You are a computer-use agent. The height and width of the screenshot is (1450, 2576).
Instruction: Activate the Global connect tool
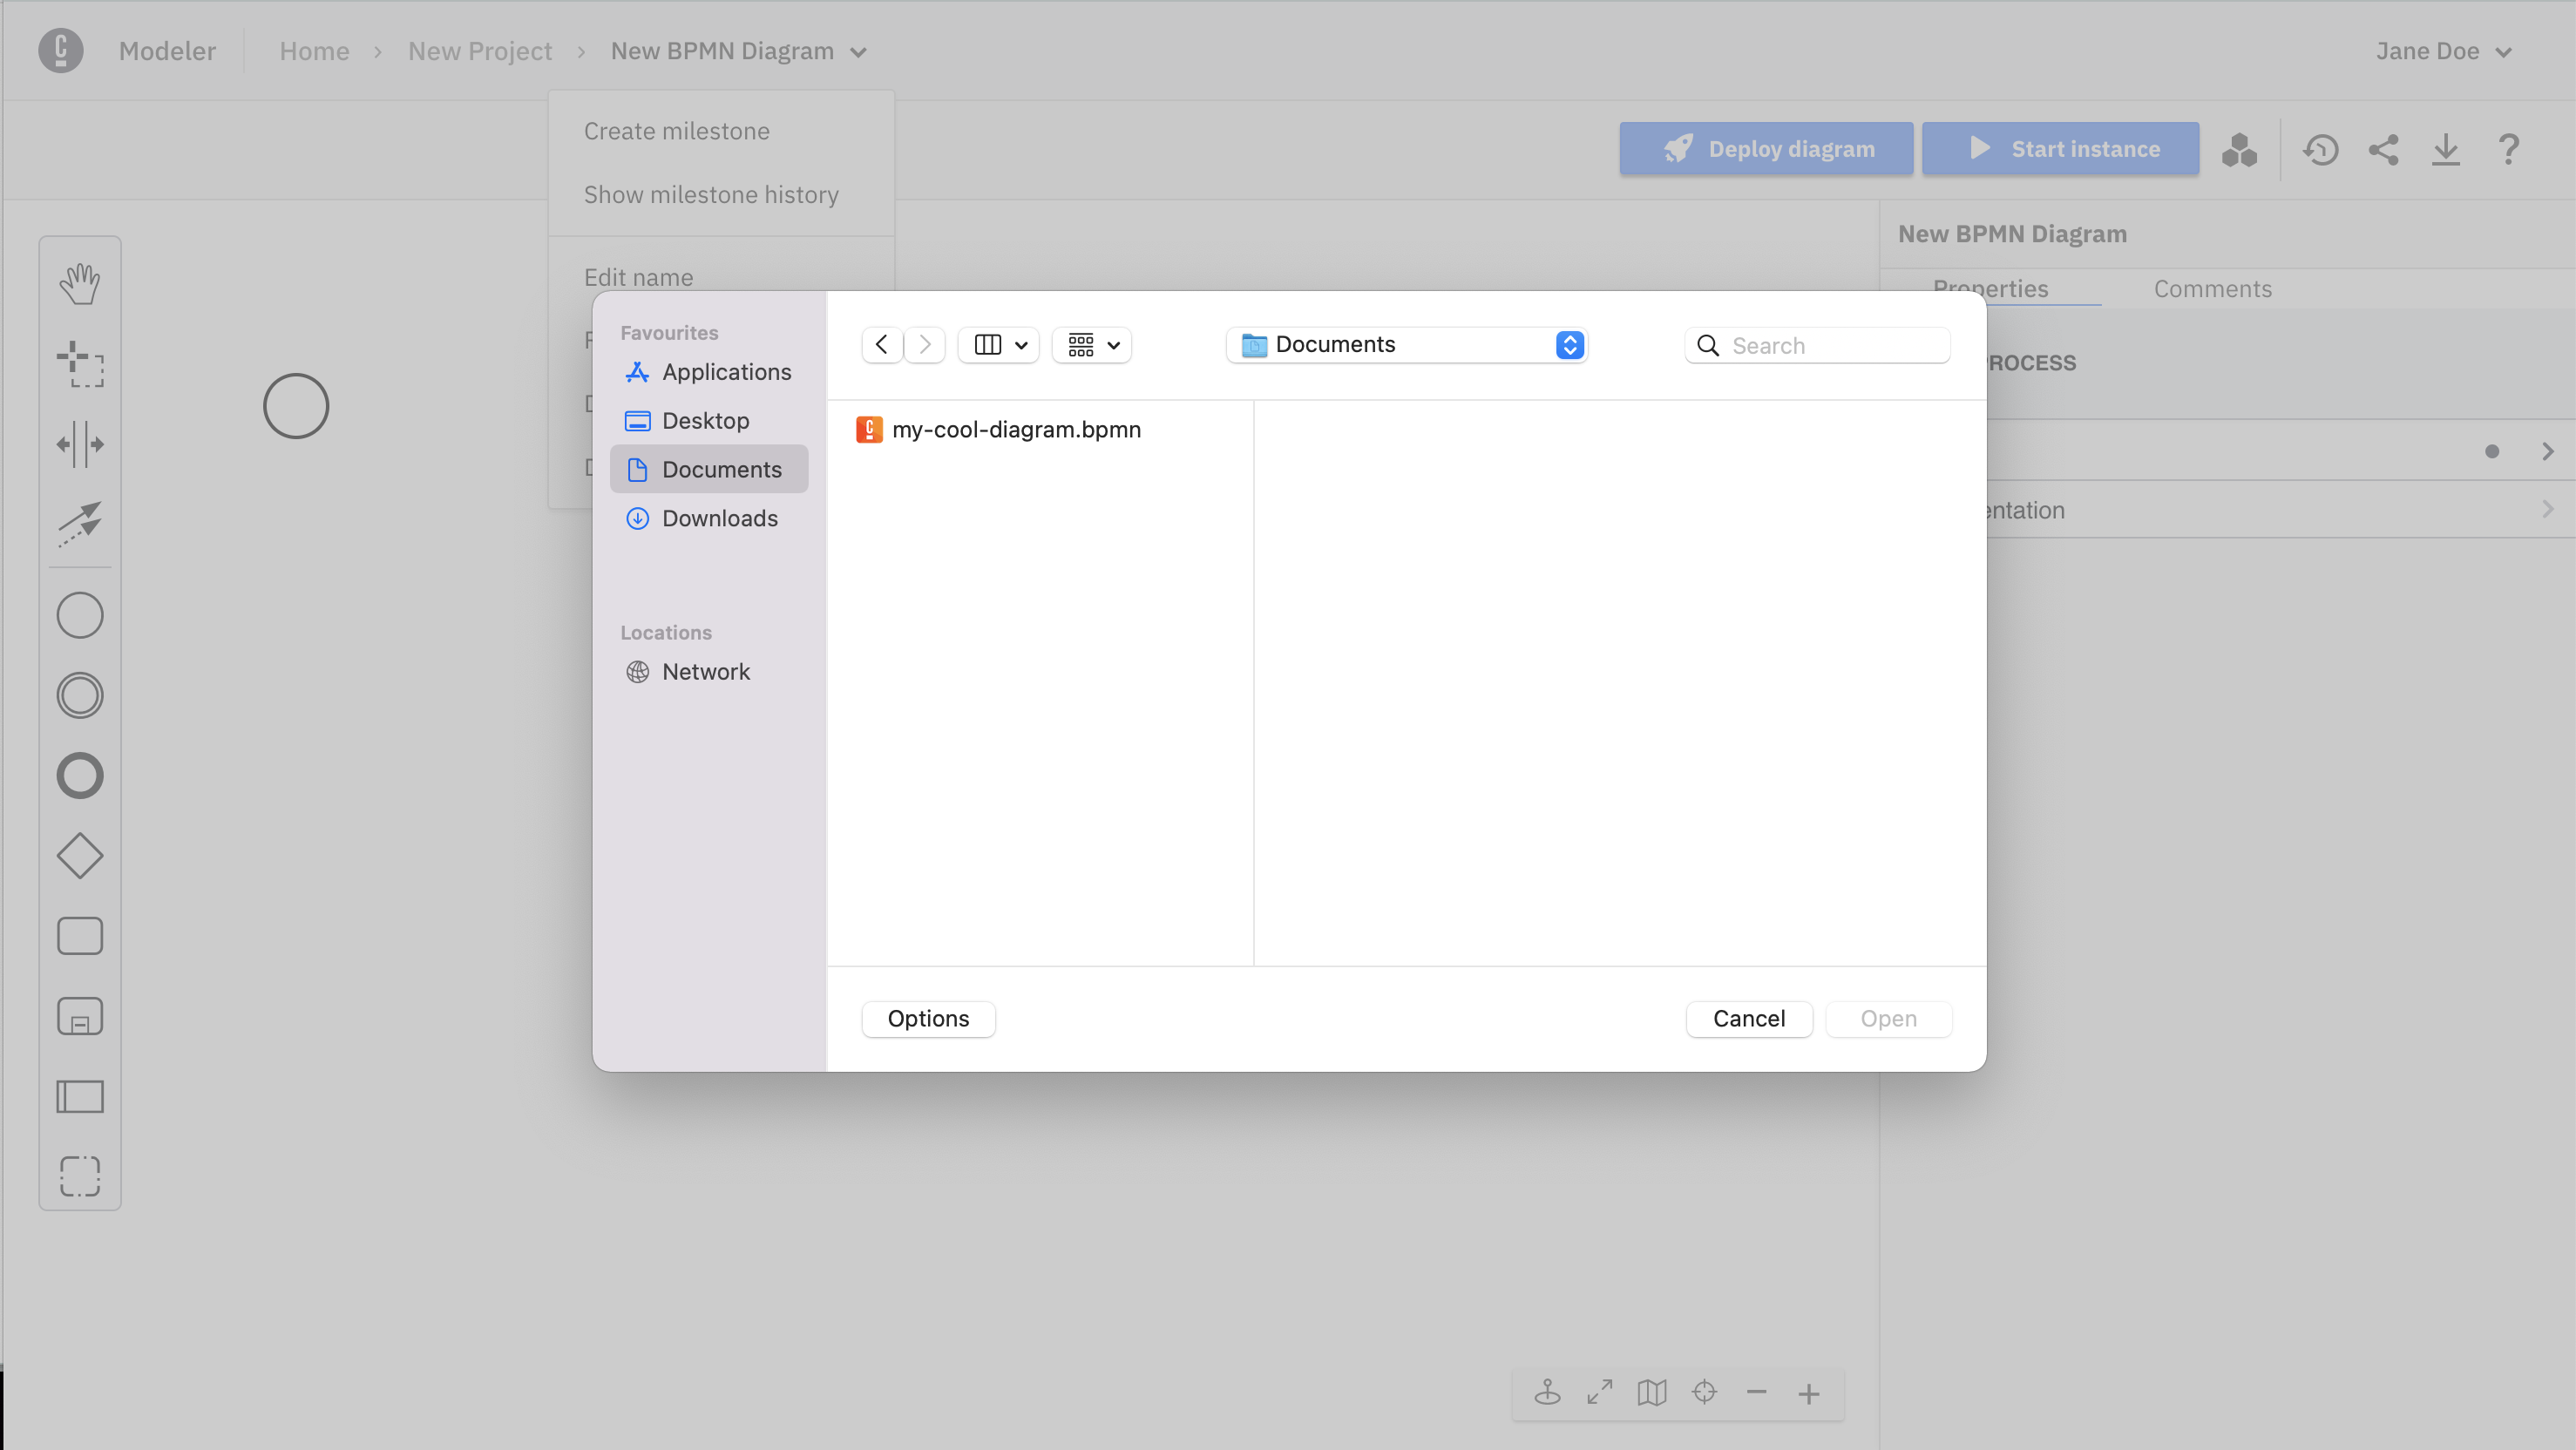click(x=80, y=524)
